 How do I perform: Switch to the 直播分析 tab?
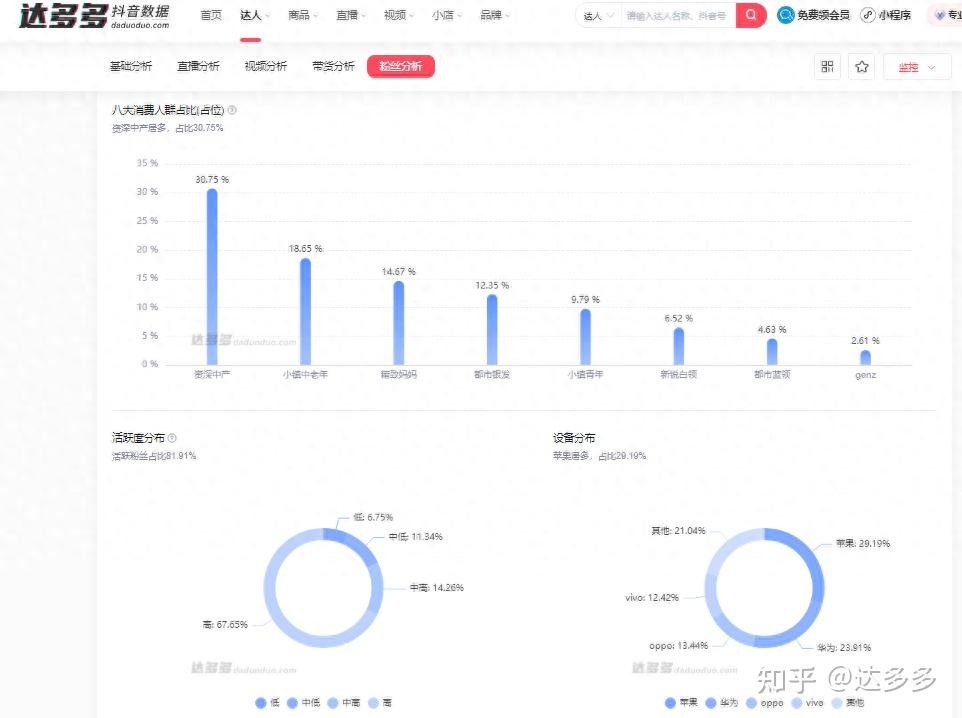coord(198,66)
